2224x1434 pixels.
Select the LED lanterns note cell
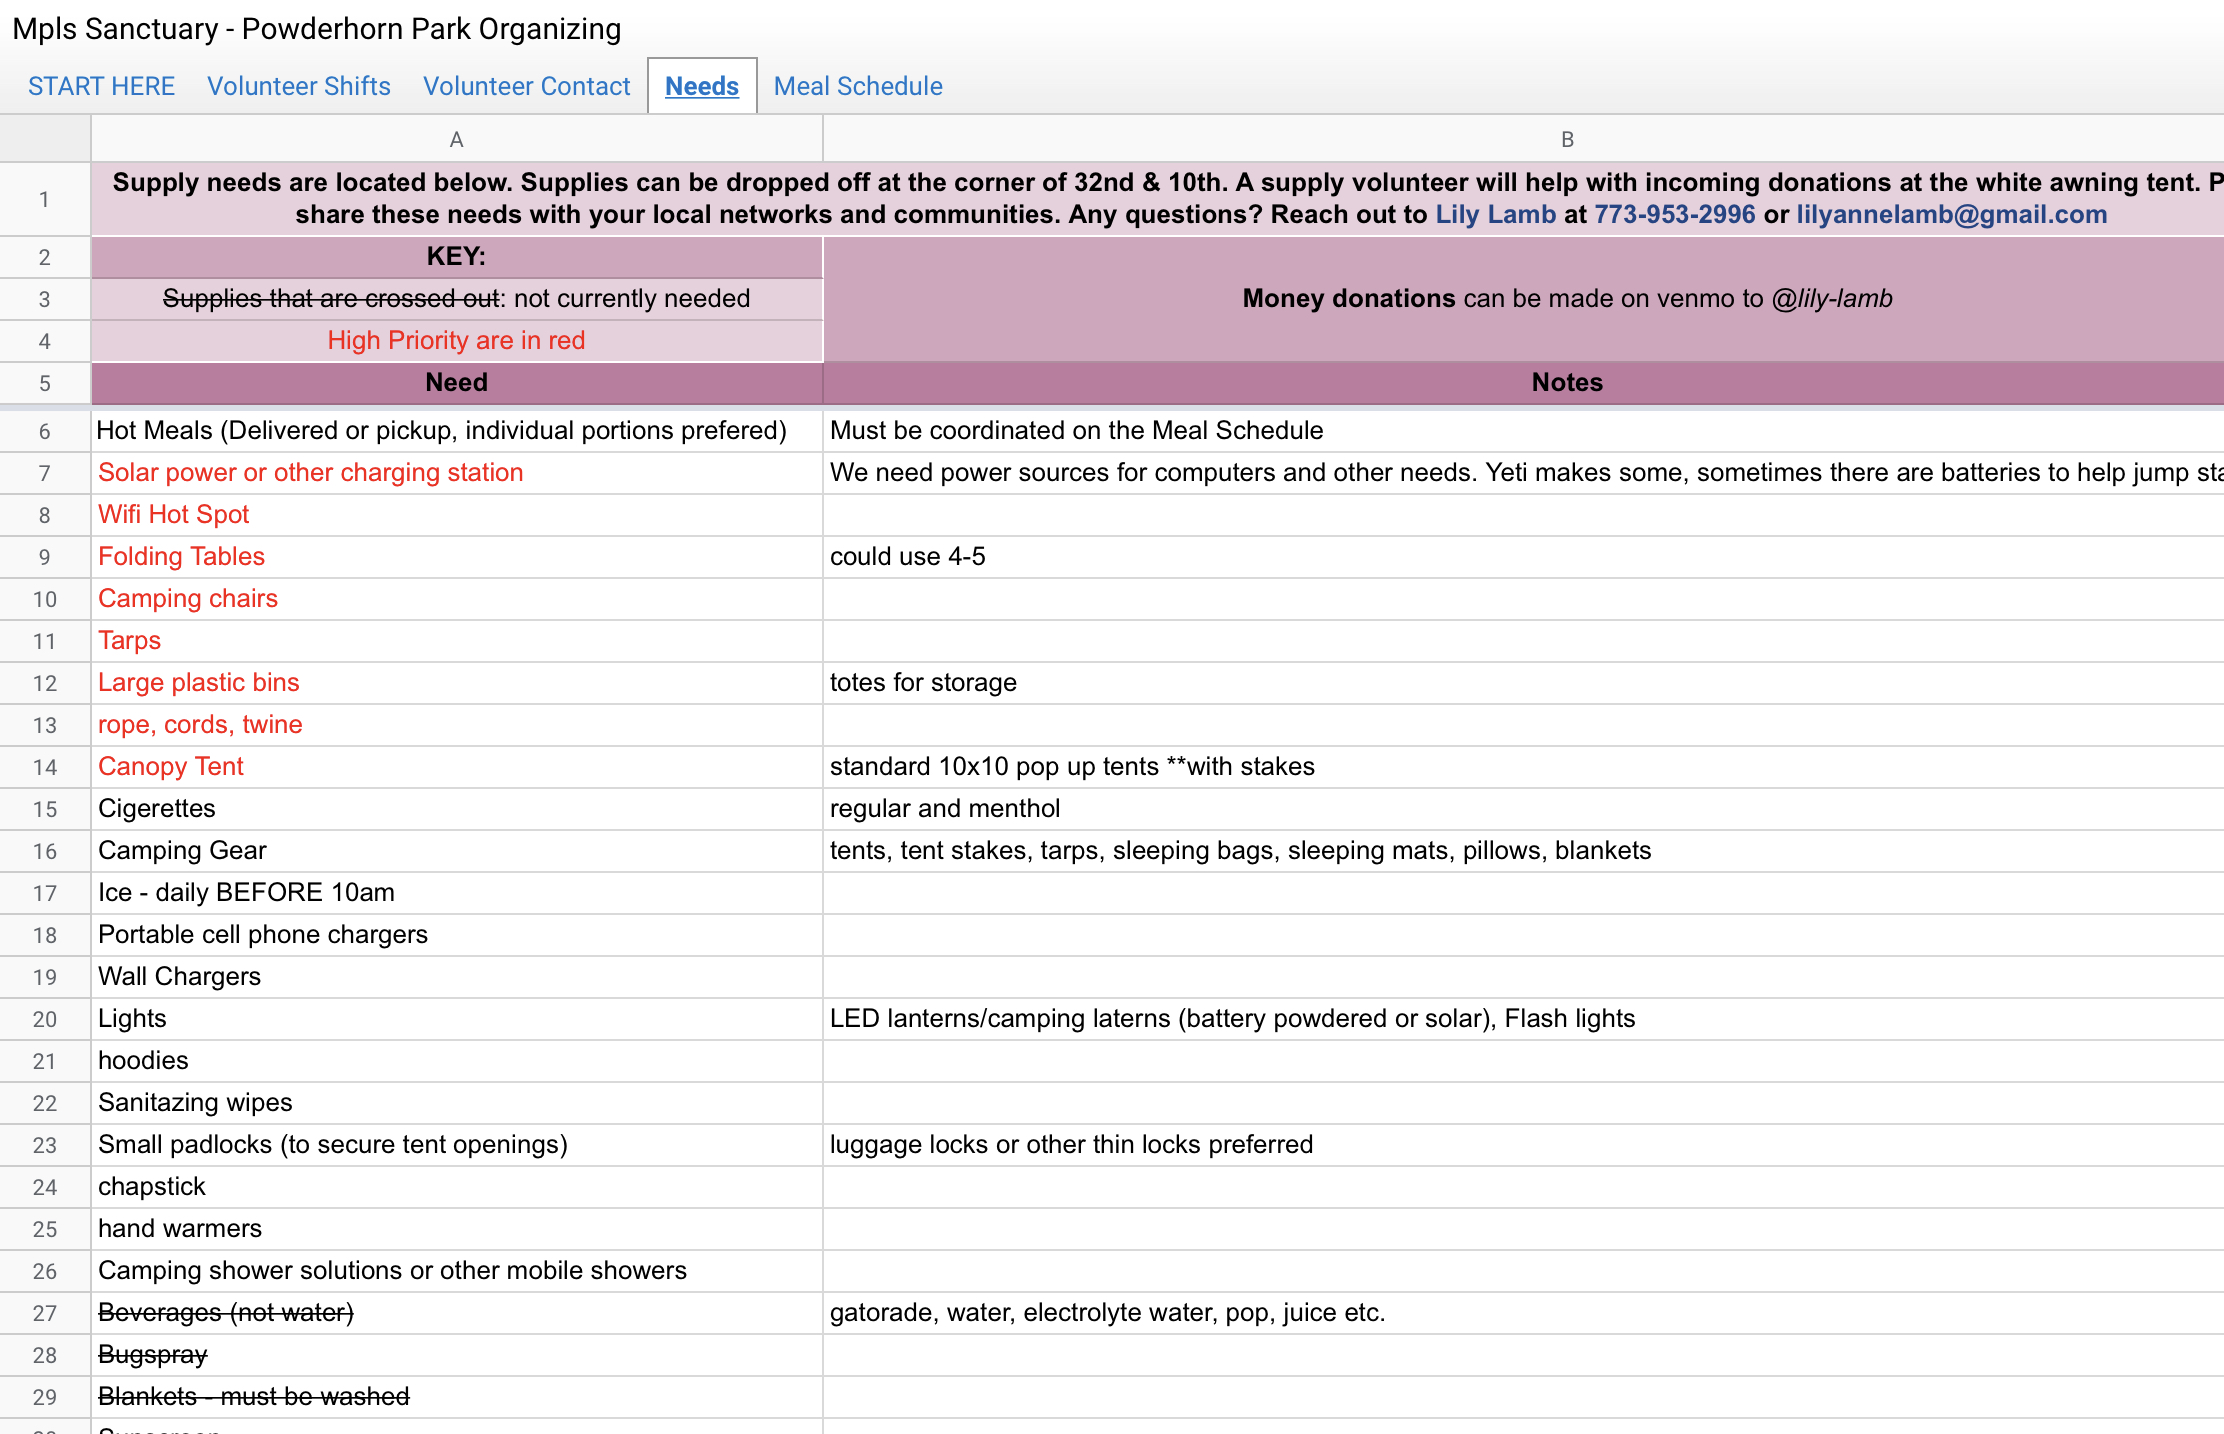(x=1524, y=1019)
